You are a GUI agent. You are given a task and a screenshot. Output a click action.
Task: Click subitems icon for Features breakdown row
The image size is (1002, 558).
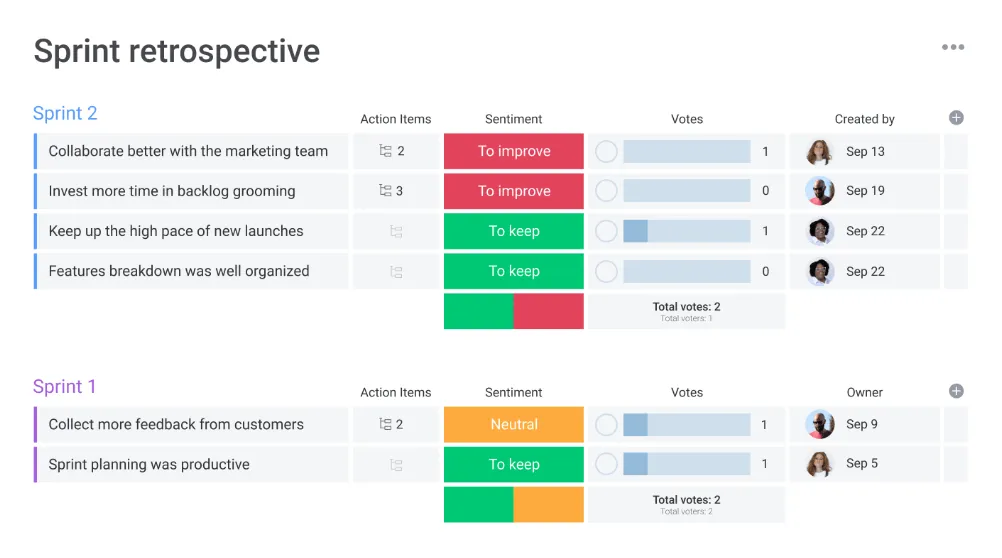coord(396,272)
